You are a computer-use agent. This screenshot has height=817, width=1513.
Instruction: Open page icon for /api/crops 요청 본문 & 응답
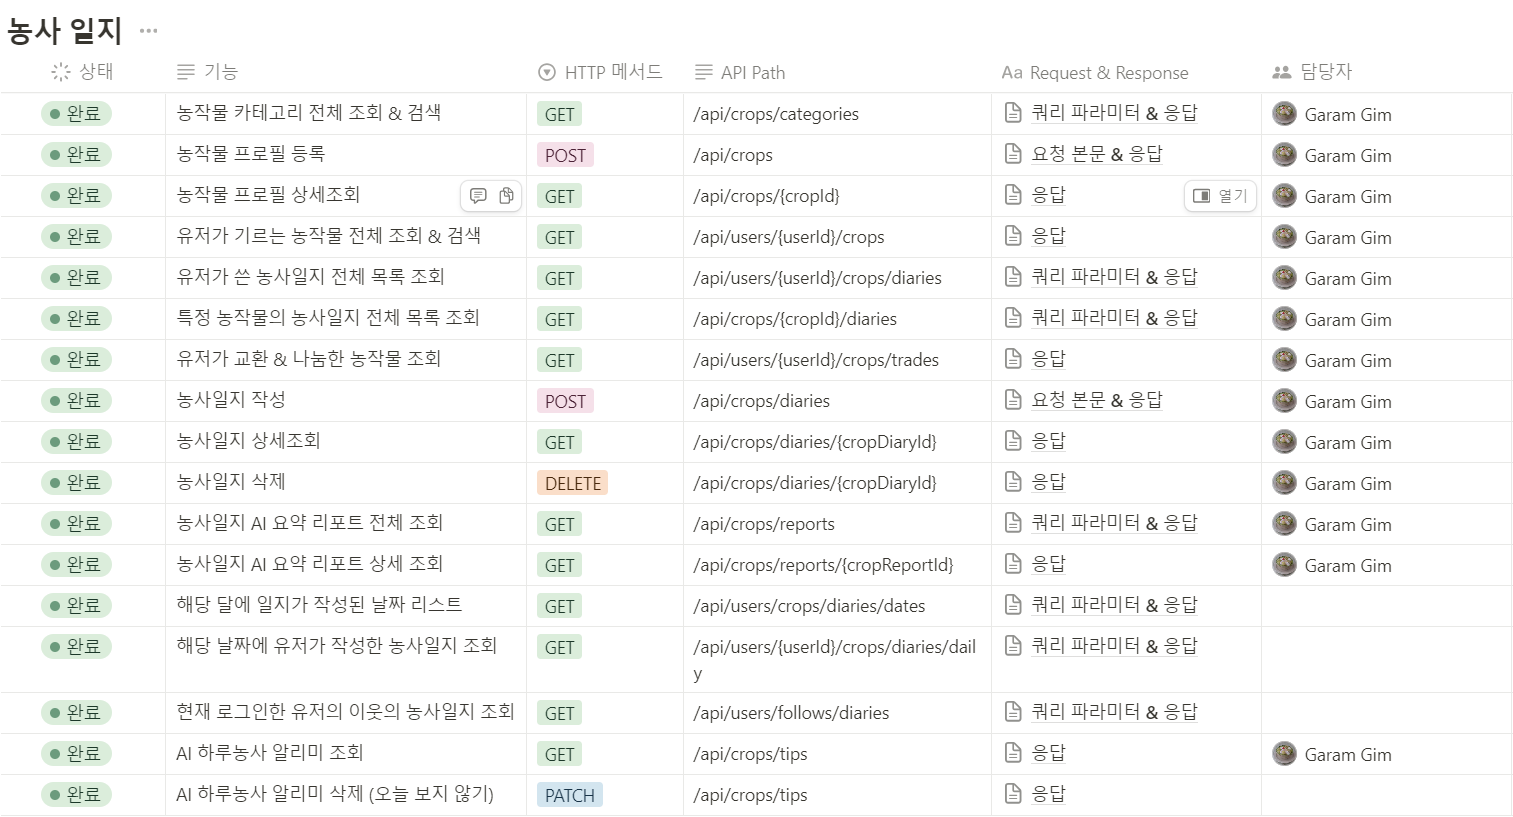[1013, 154]
